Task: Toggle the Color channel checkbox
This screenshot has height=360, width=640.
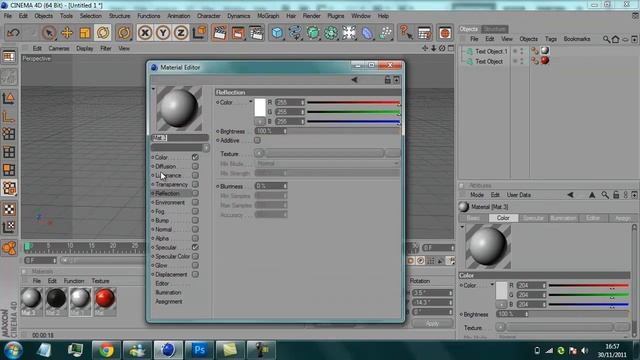Action: 195,157
